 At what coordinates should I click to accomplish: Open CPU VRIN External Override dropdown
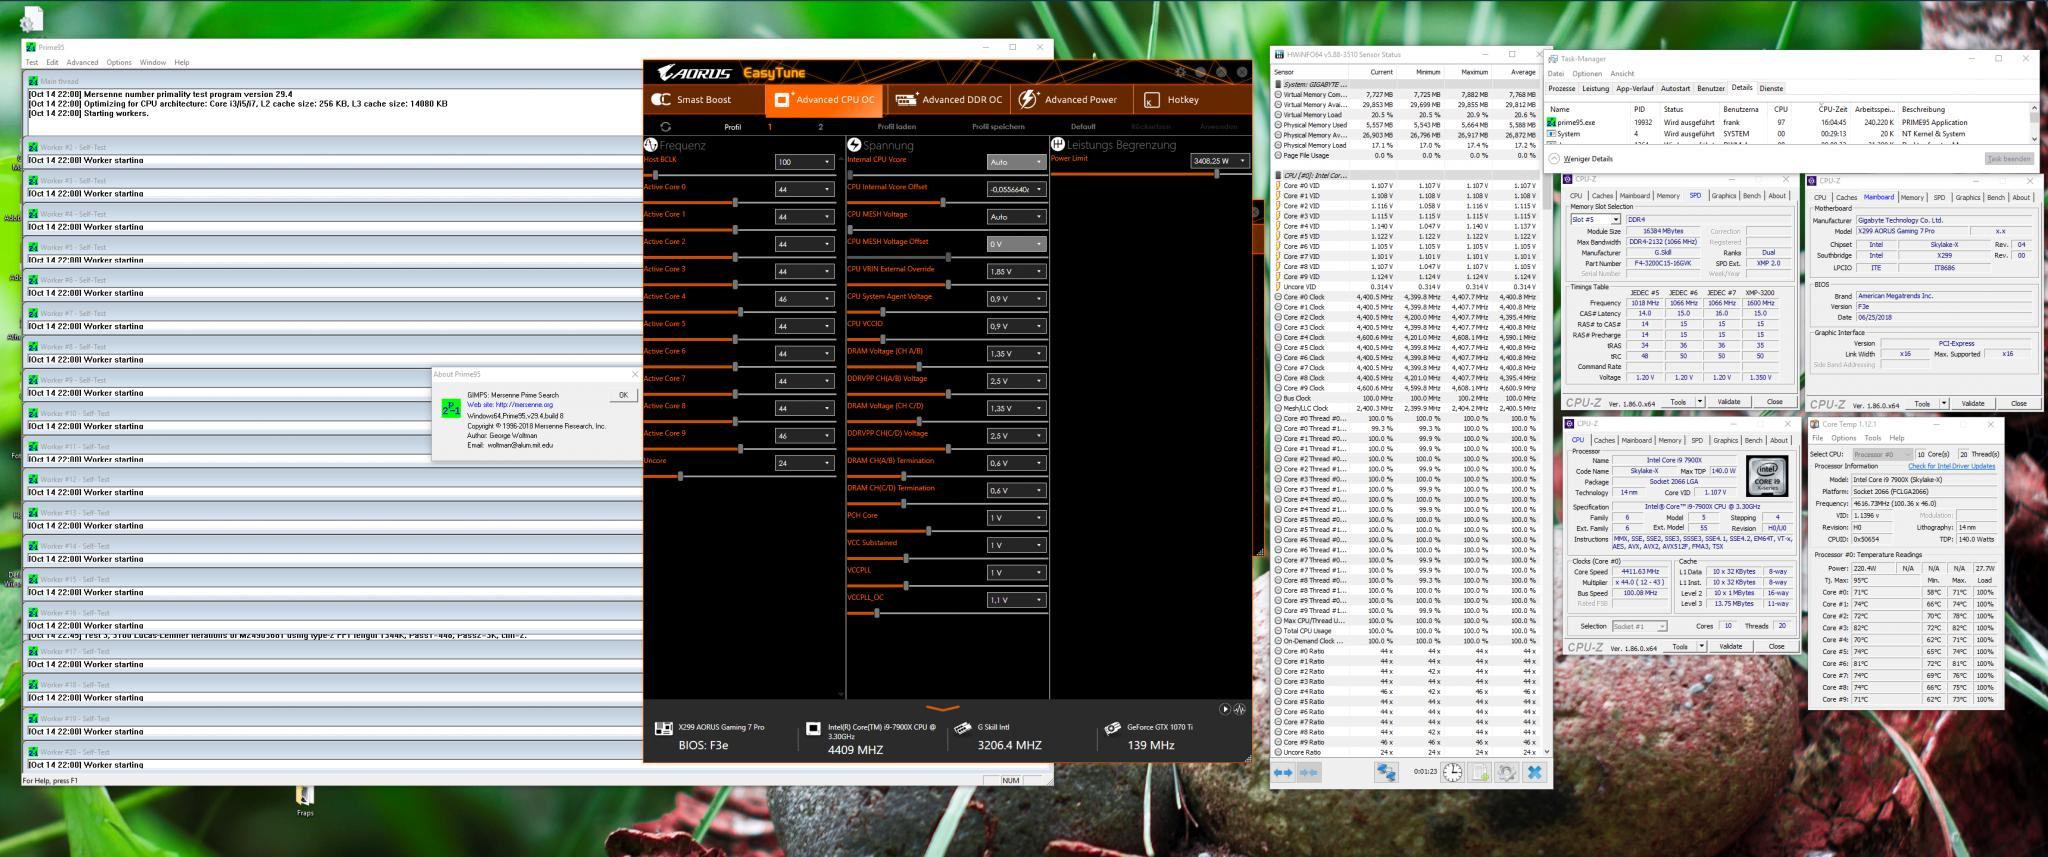click(1015, 271)
